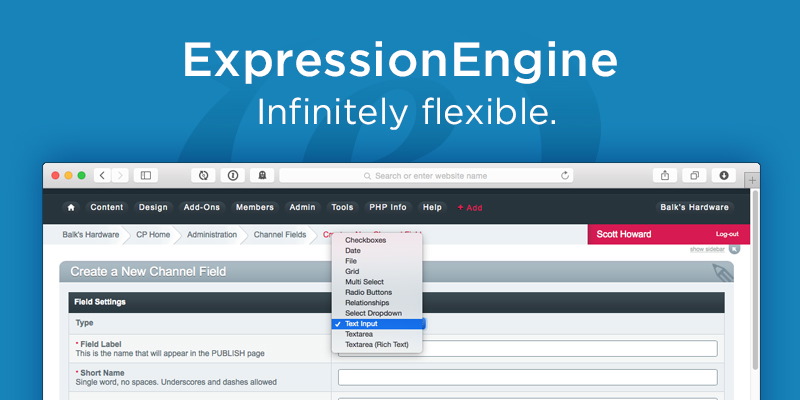
Task: Select Radio Buttons in the type list
Action: tap(368, 292)
